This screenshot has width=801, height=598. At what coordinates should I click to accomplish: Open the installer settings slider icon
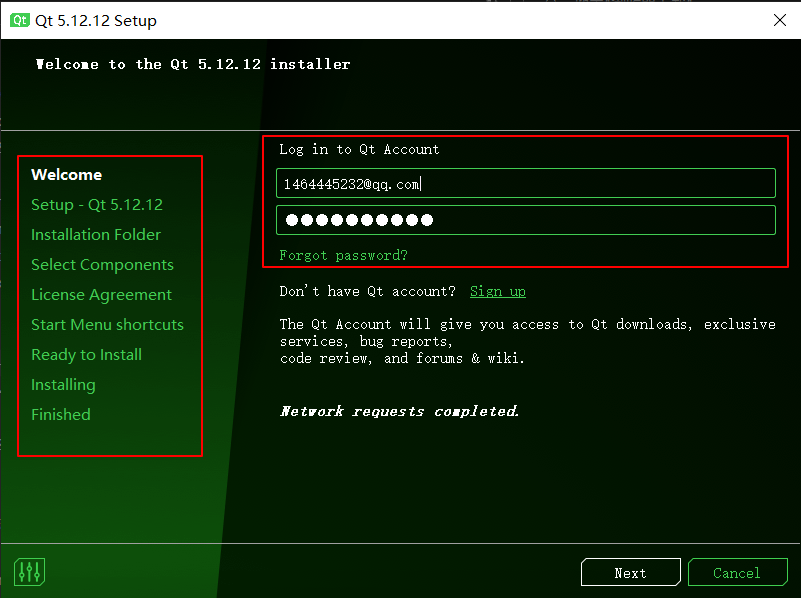click(x=30, y=572)
